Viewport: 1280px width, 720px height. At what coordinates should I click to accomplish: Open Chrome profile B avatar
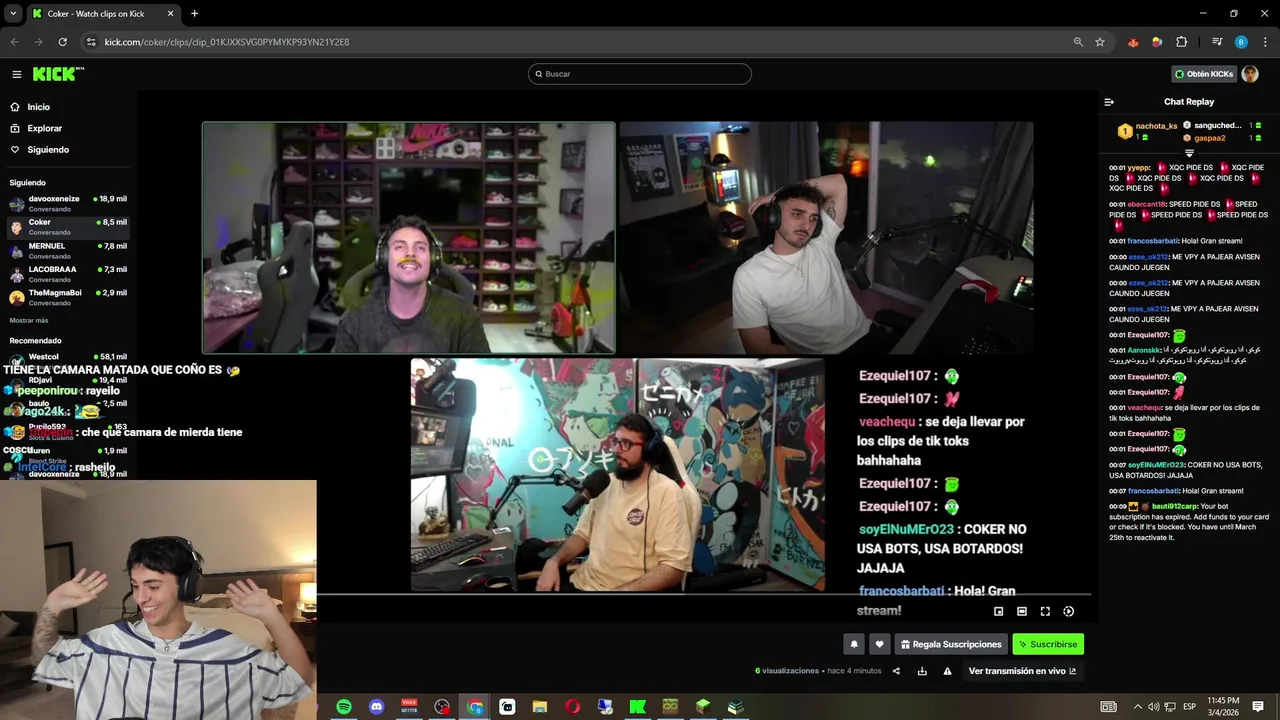pos(1241,42)
